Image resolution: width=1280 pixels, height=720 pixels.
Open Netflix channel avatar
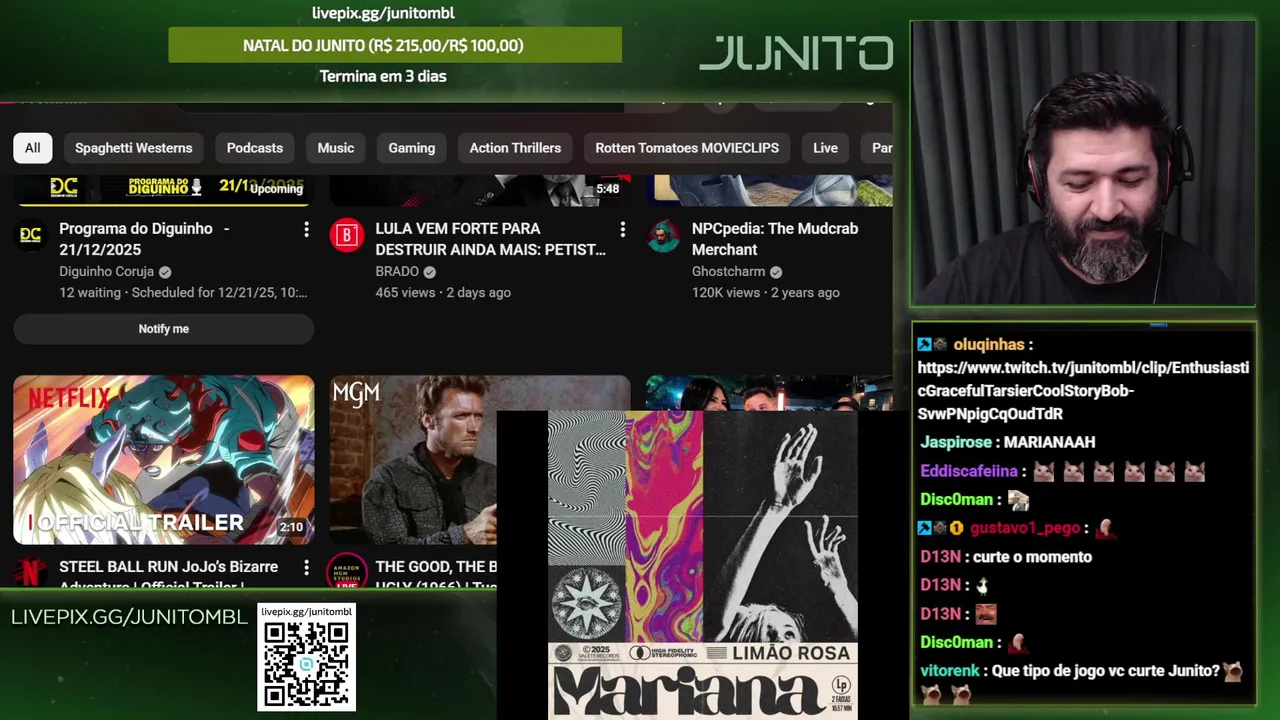tap(31, 571)
